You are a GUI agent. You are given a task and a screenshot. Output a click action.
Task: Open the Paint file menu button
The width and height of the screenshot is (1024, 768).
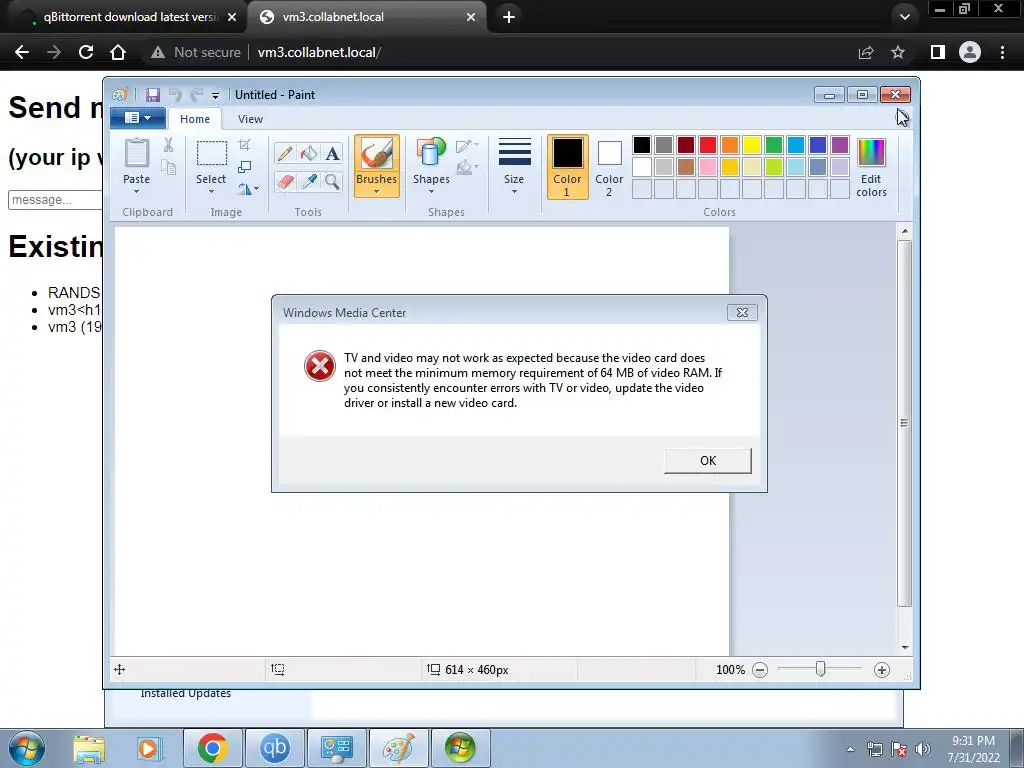138,118
